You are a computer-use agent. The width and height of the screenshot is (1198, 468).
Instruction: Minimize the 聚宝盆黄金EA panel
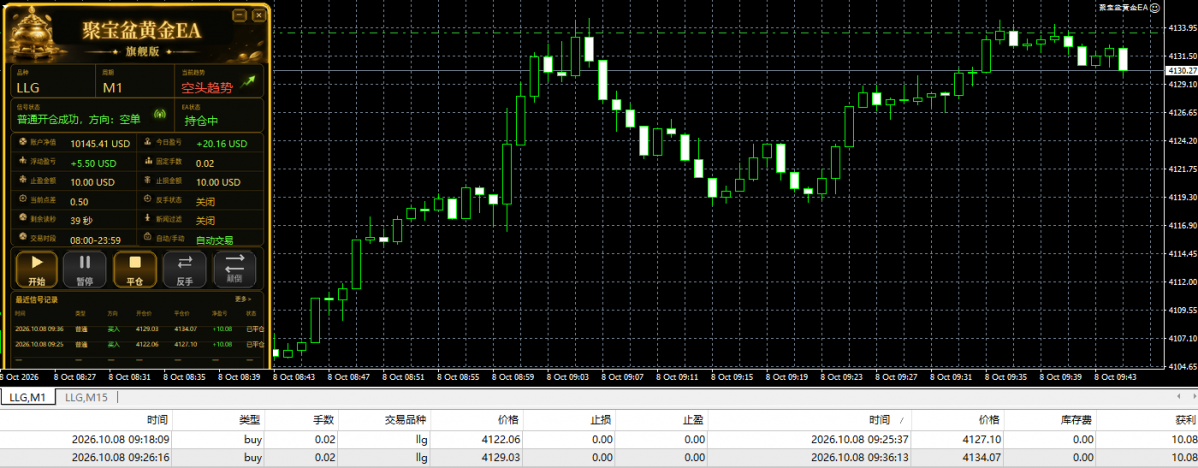click(x=241, y=15)
